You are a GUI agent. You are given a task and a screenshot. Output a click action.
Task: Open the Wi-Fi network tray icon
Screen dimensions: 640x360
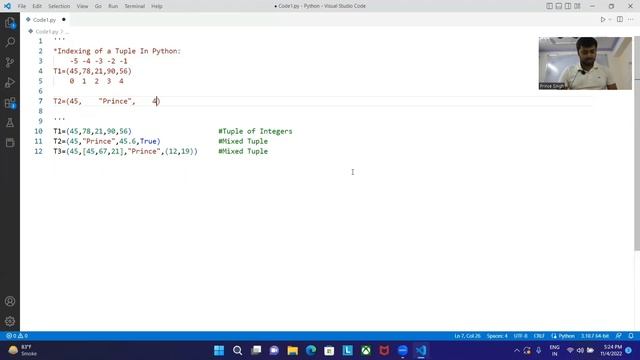point(570,351)
